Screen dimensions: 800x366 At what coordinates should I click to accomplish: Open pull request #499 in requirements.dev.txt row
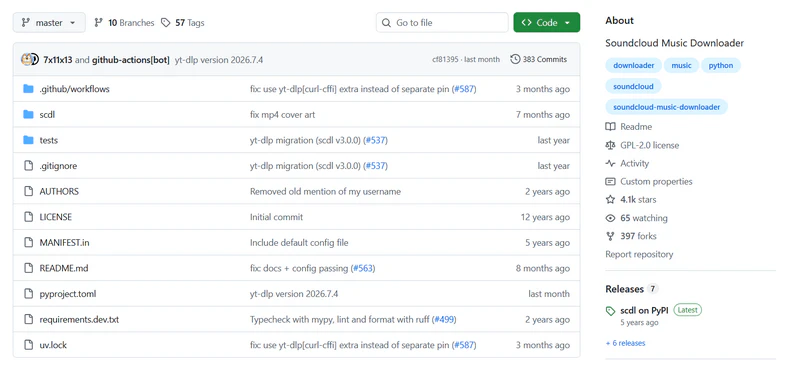(444, 320)
